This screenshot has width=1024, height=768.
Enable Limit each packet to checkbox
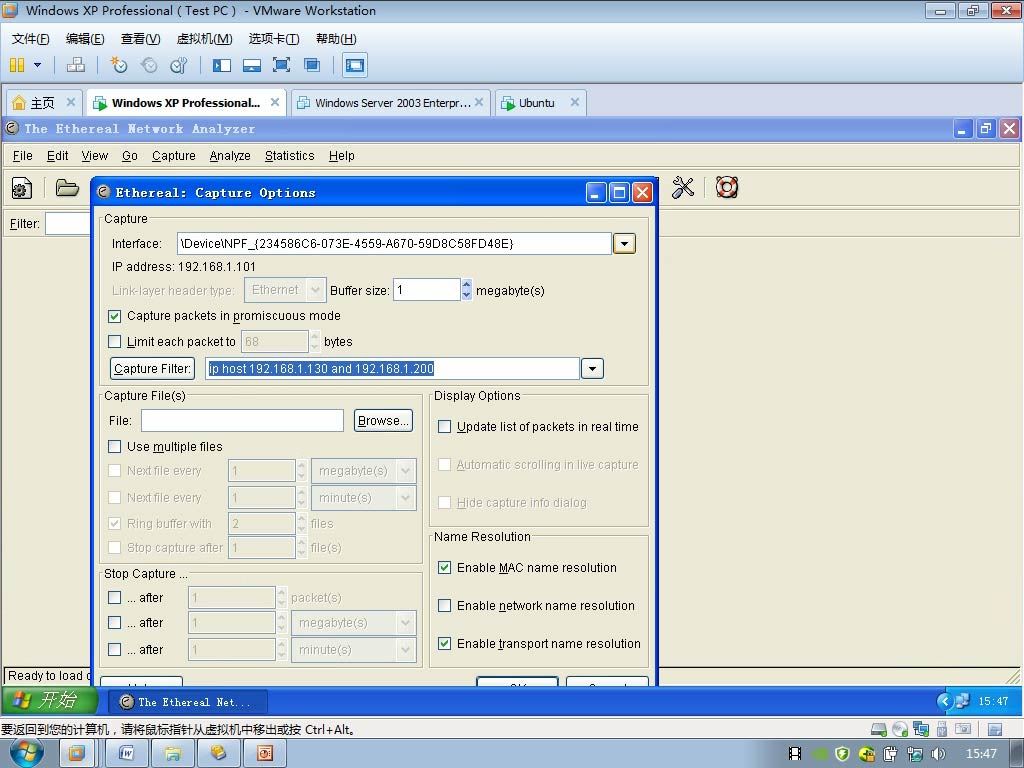[115, 342]
